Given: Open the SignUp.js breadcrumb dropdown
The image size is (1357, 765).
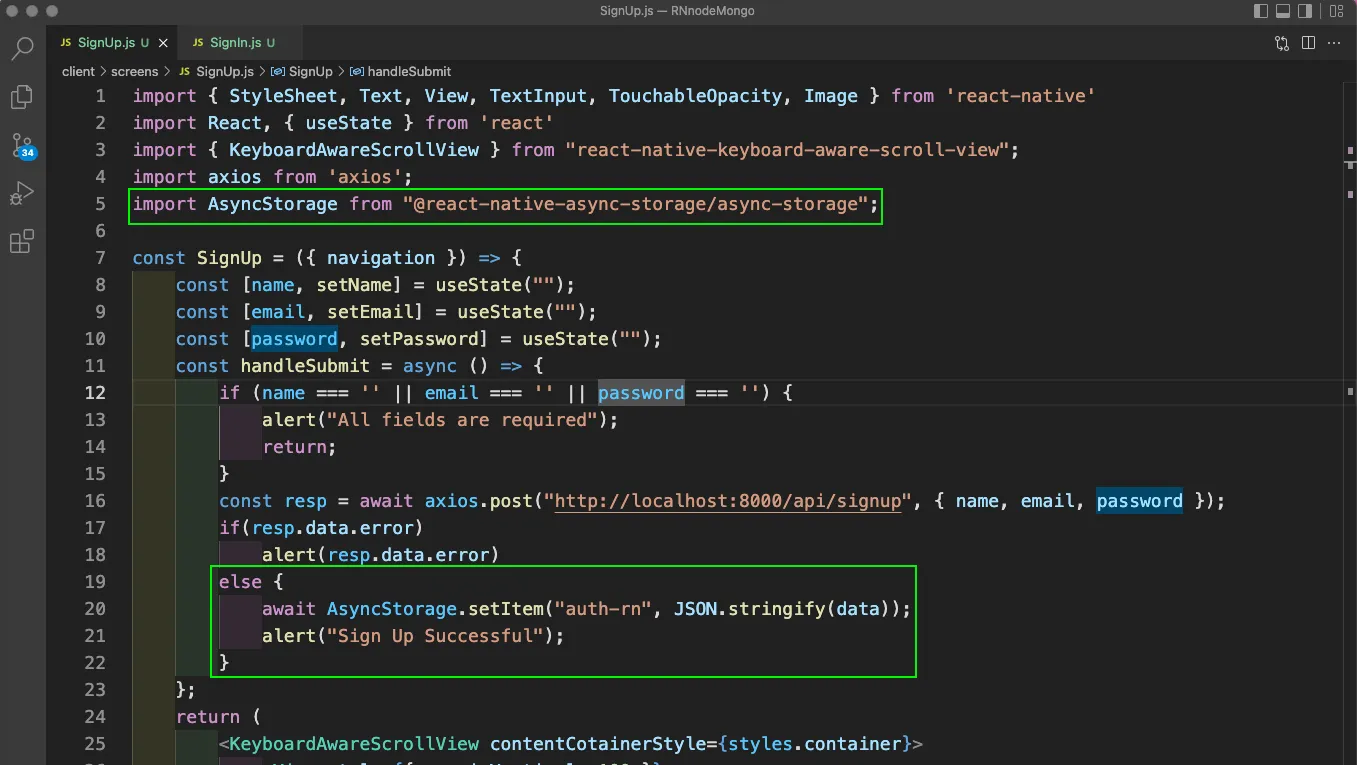Looking at the screenshot, I should 216,71.
